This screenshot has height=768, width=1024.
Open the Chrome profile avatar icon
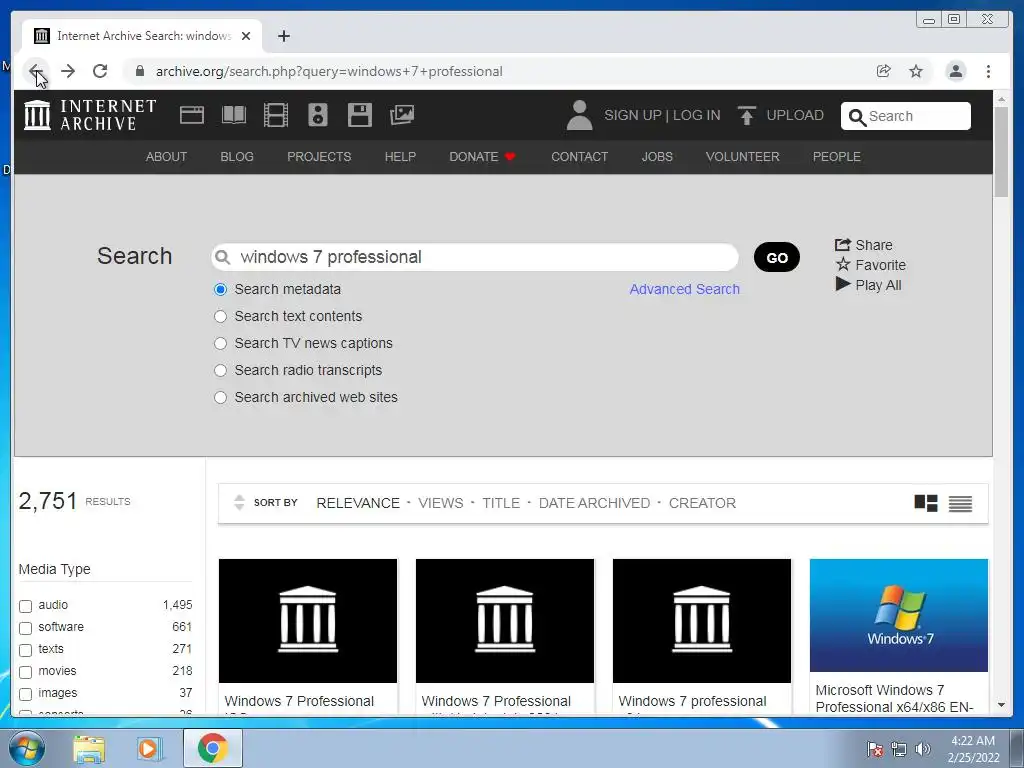pyautogui.click(x=955, y=71)
